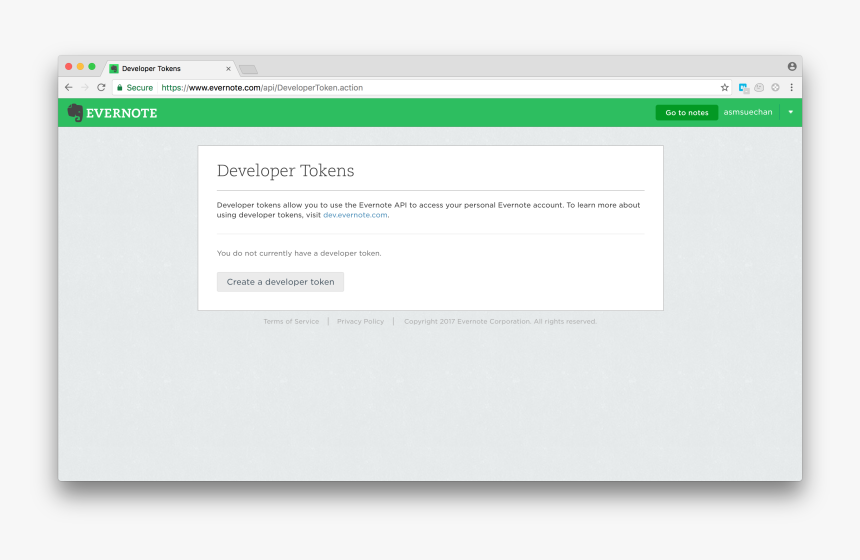This screenshot has width=860, height=560.
Task: Click the green Secure padlock icon
Action: [x=120, y=87]
